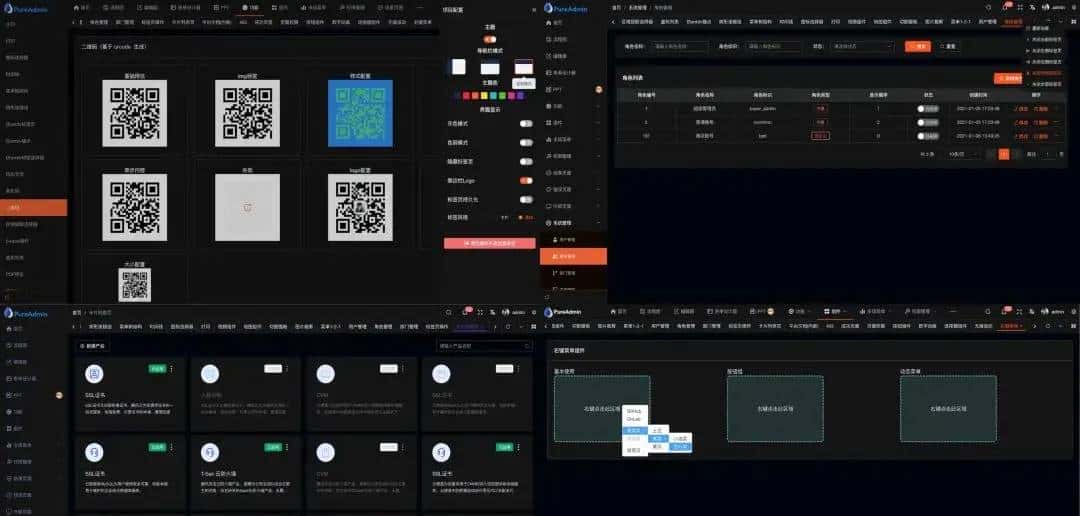Viewport: 1080px width, 516px height.
Task: Toggle 隐藏标签页 switch in settings panel
Action: pyautogui.click(x=526, y=161)
